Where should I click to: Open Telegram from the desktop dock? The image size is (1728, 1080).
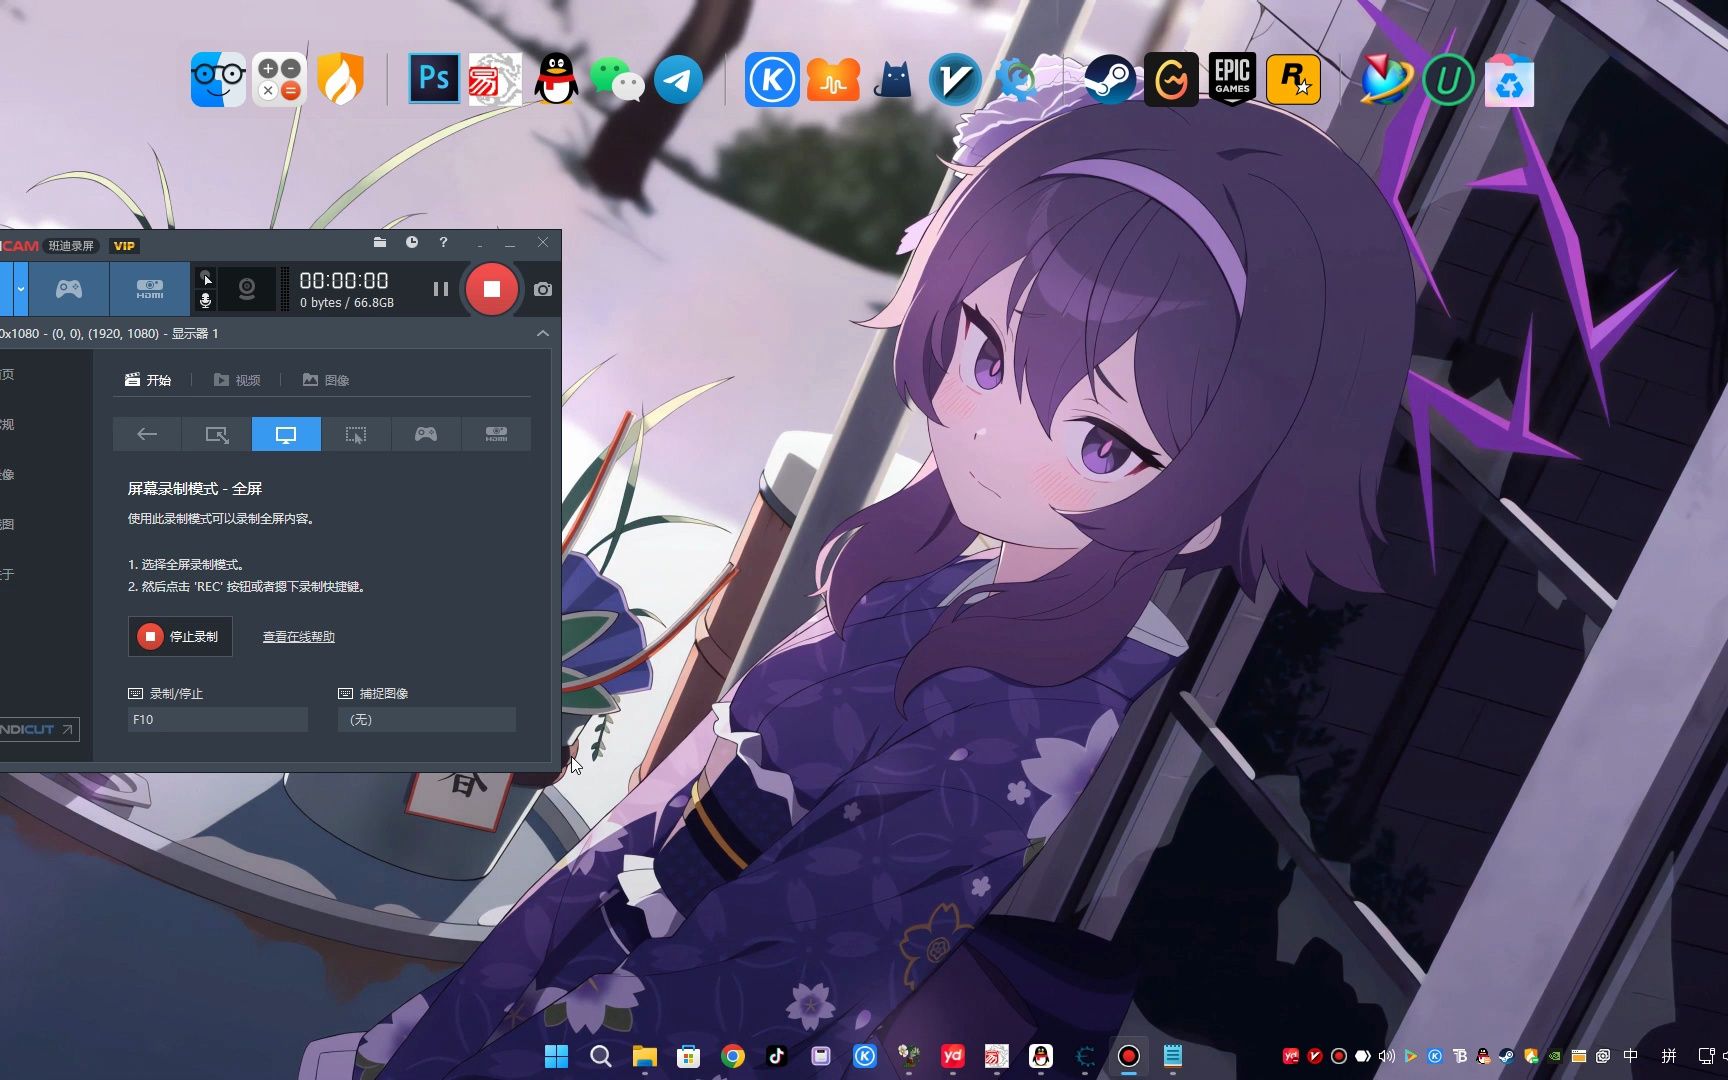(679, 80)
